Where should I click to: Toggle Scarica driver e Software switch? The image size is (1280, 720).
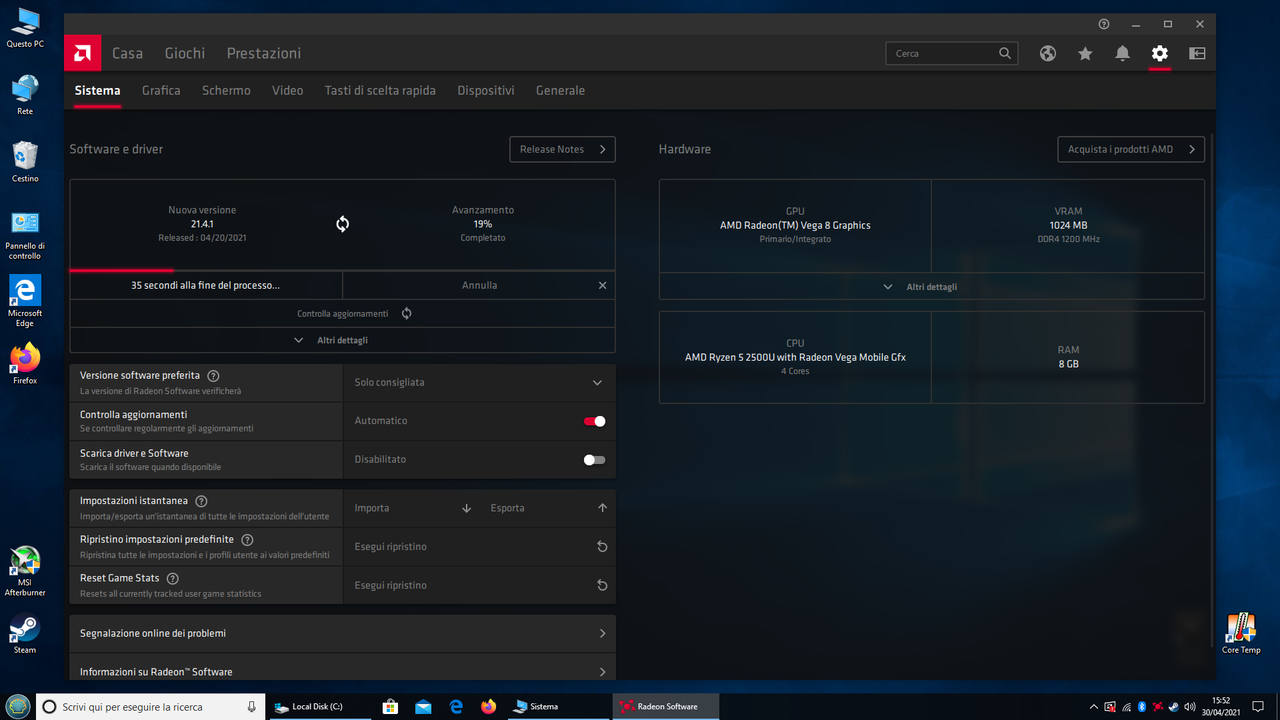(x=594, y=460)
